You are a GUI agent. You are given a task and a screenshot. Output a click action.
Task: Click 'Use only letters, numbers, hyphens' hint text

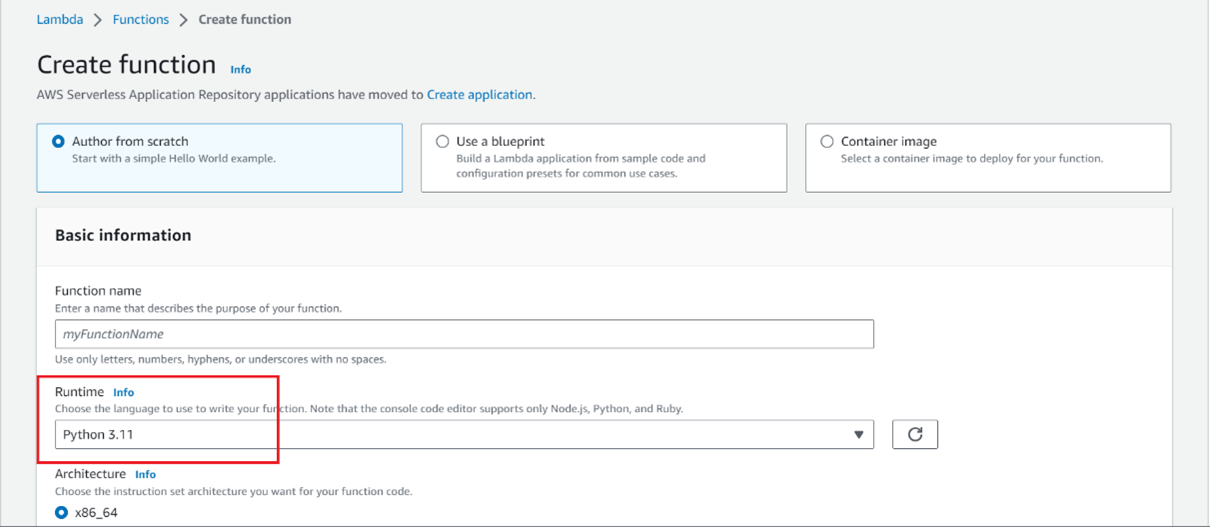pos(221,359)
